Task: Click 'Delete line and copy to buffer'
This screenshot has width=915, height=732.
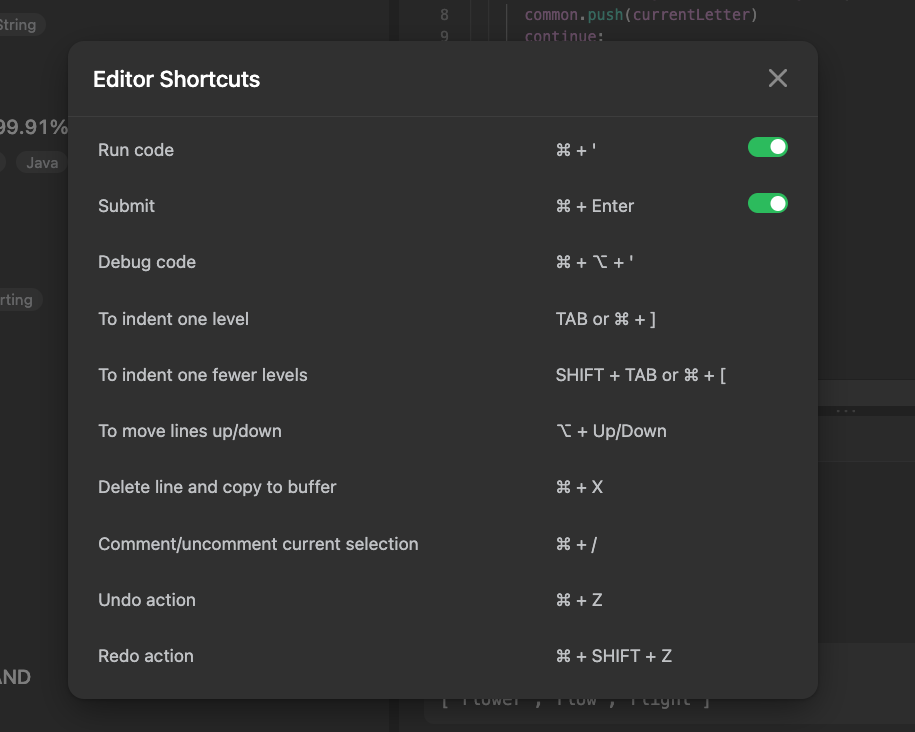Action: pos(217,487)
